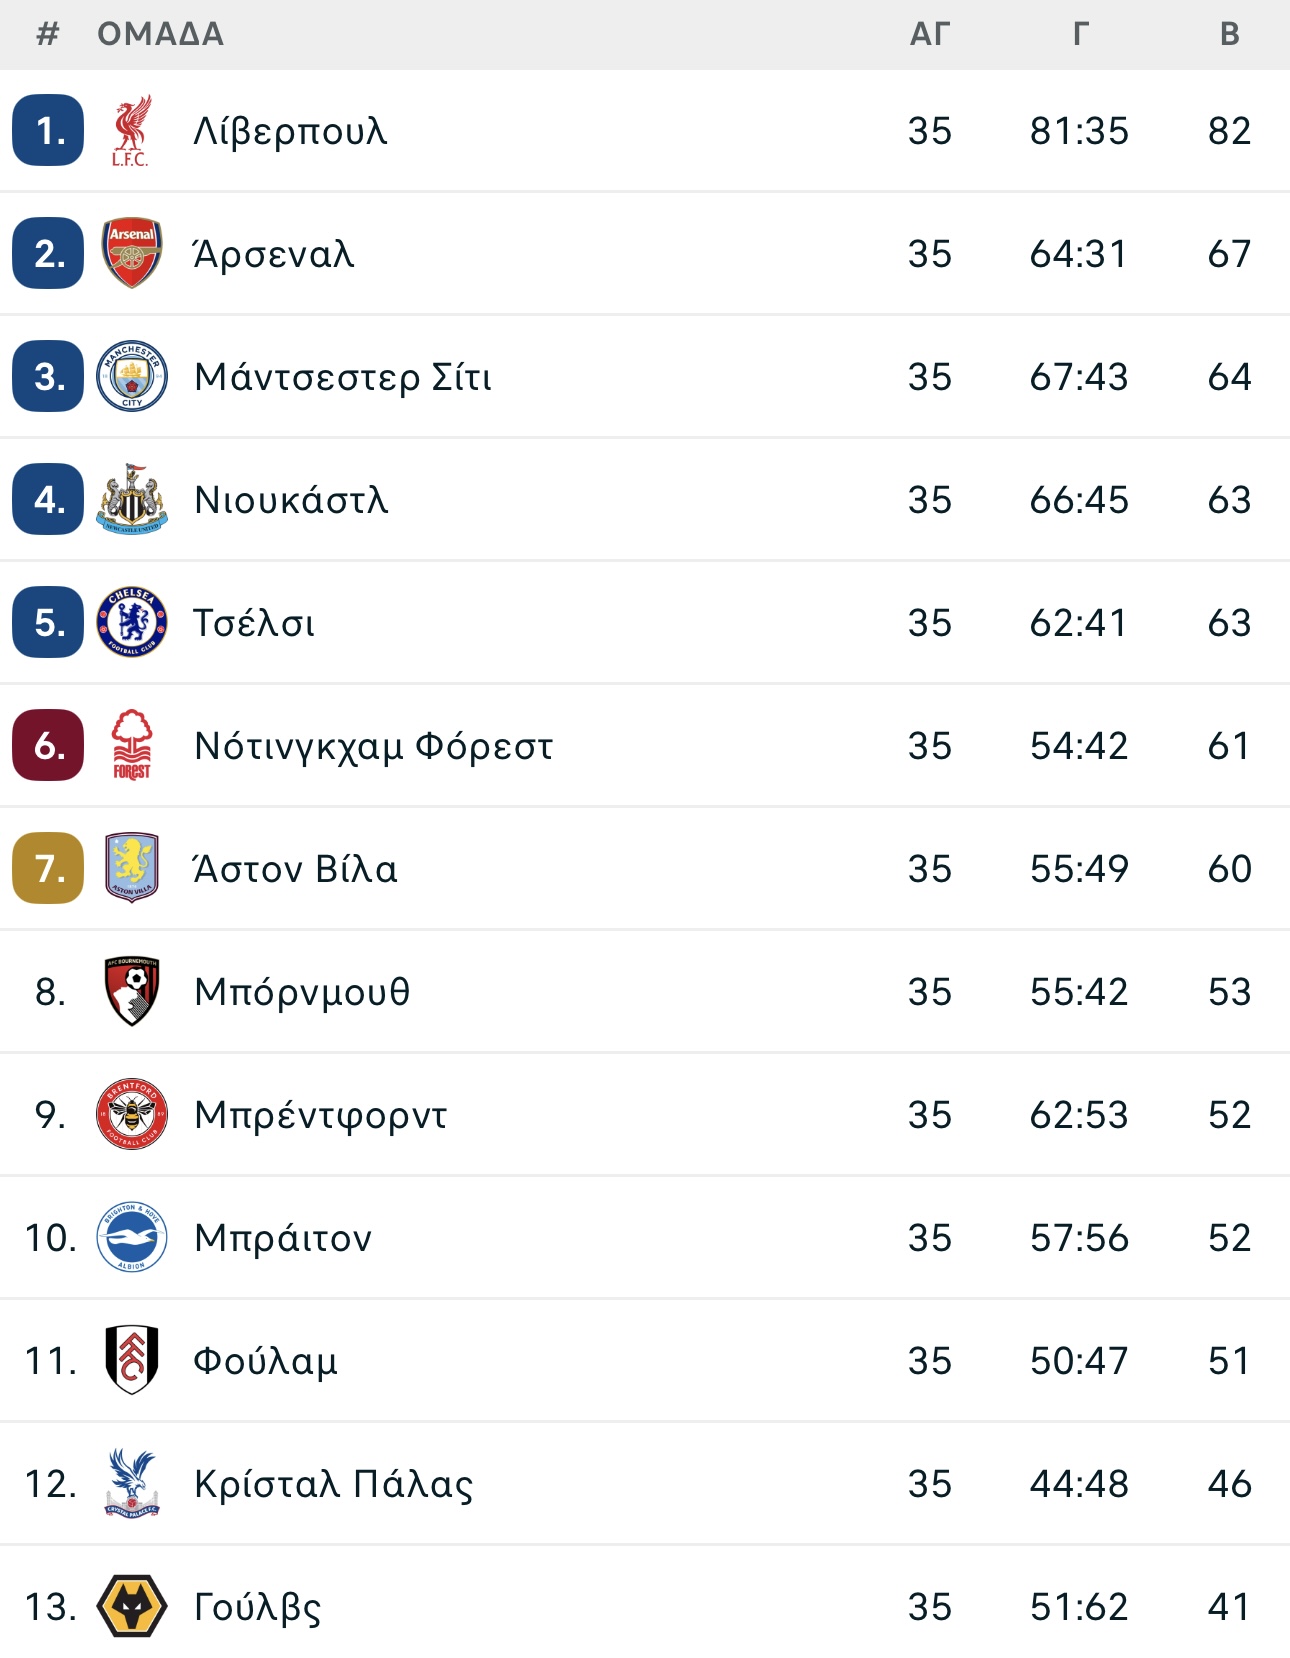Select the Newcastle United crest
1290x1658 pixels.
(x=132, y=499)
